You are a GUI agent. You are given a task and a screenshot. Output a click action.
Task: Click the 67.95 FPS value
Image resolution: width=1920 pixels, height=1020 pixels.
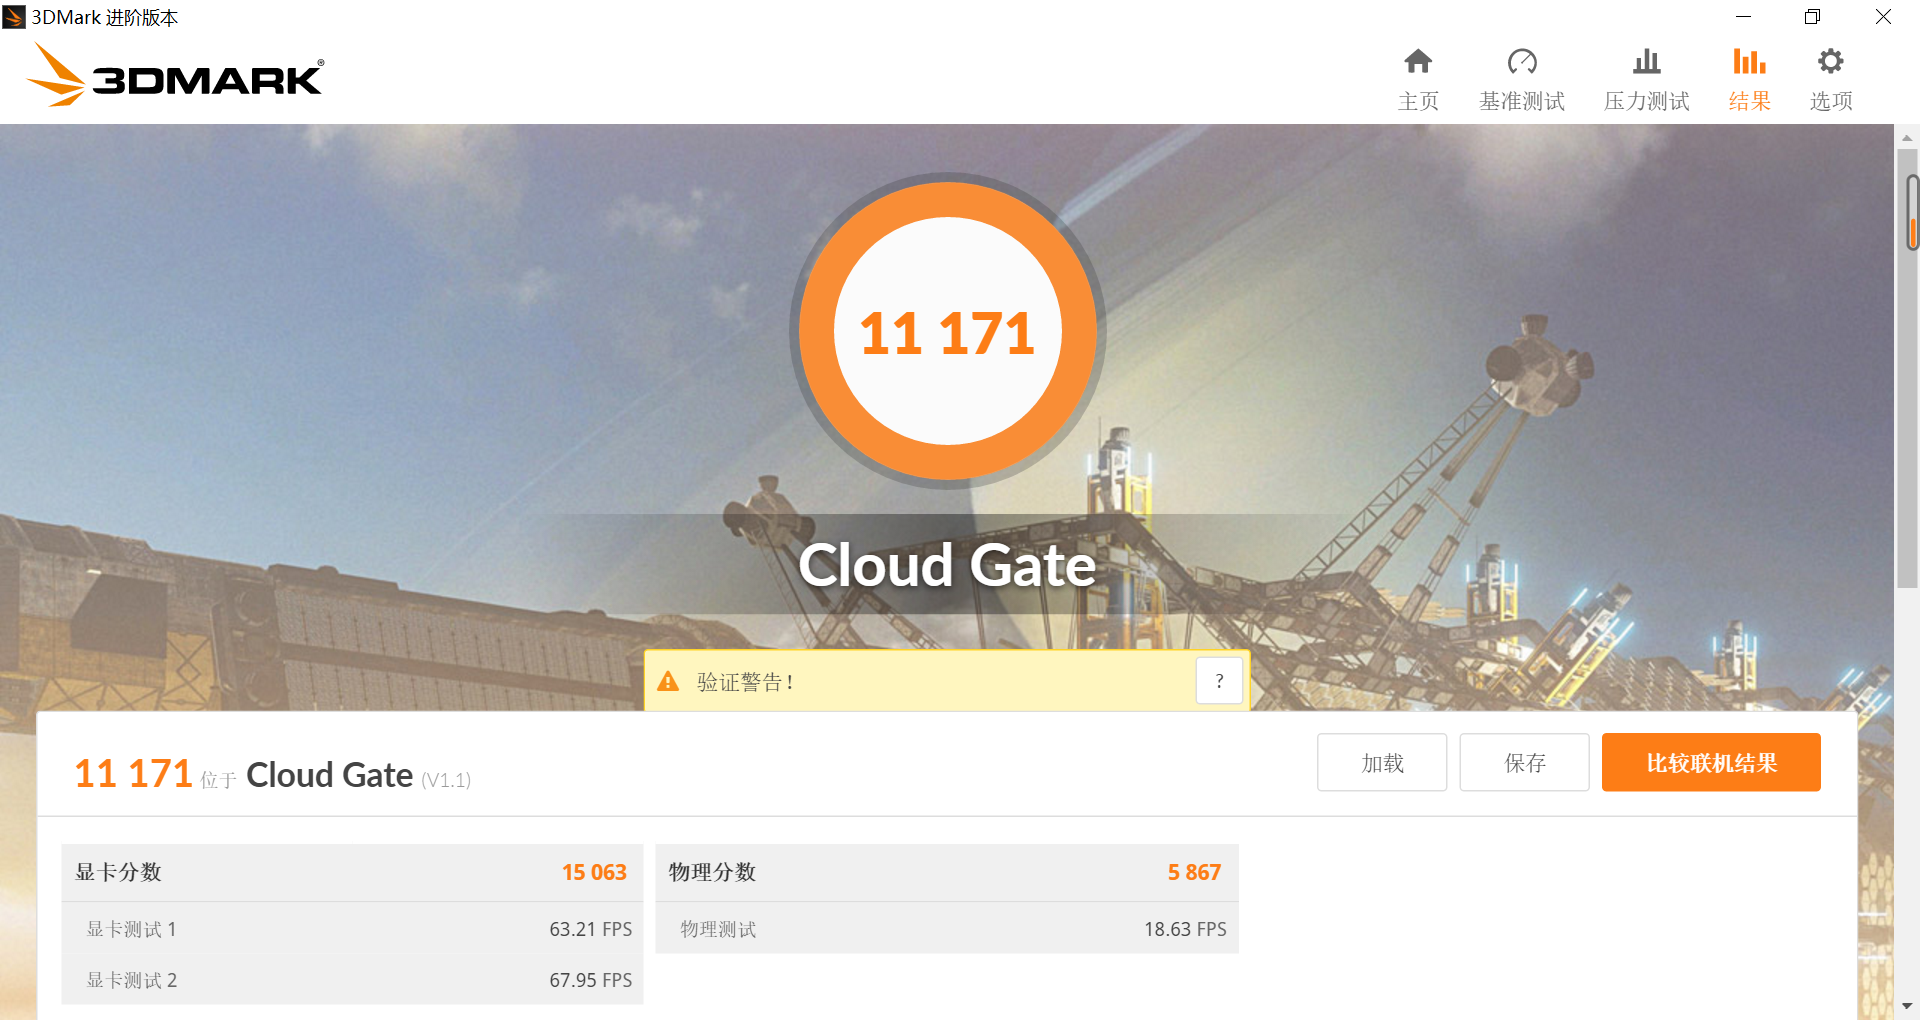pos(590,980)
